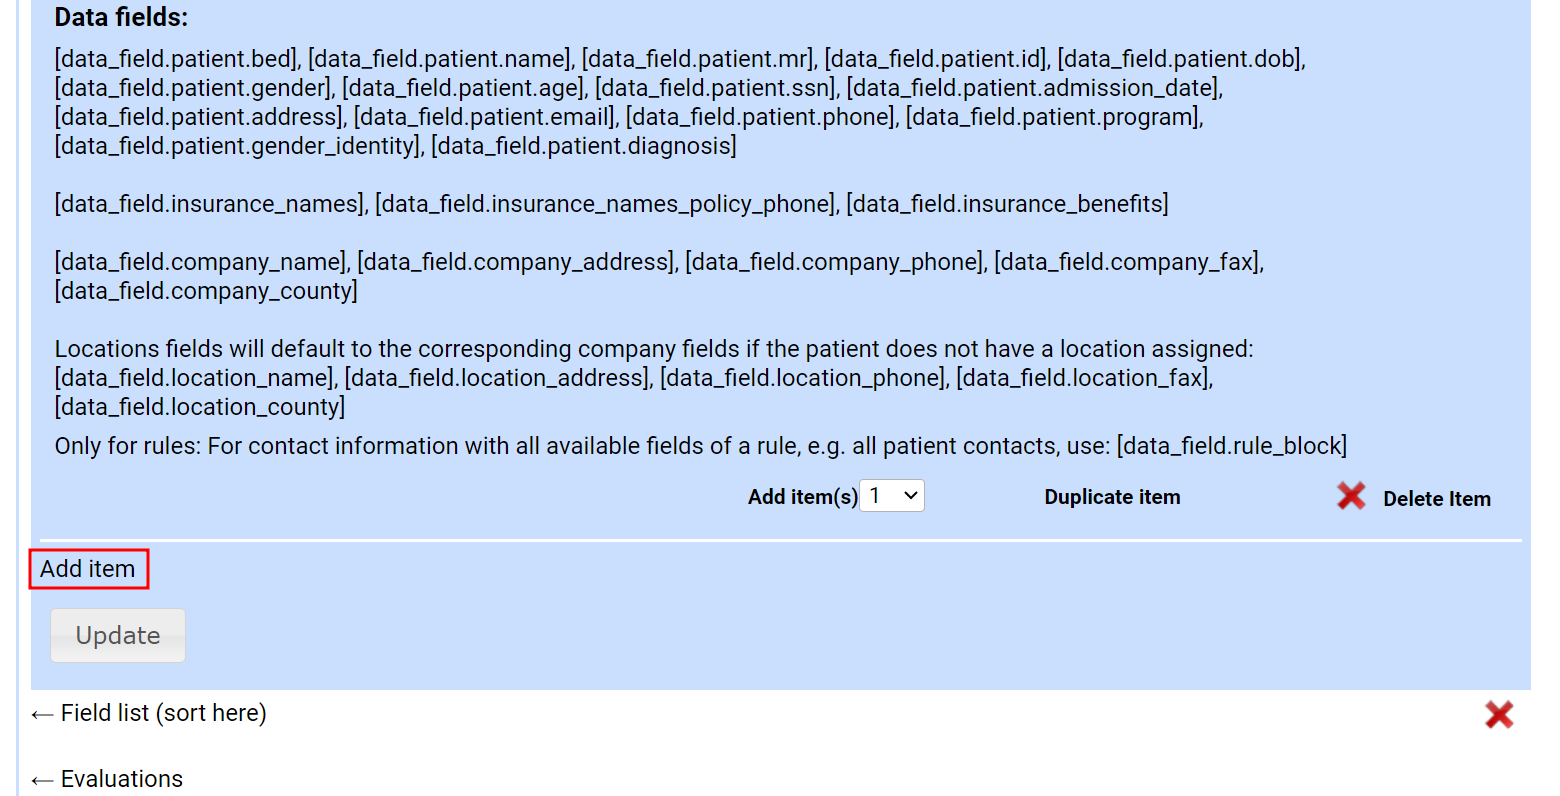The width and height of the screenshot is (1560, 796).
Task: Click the [data_field.insurance_benefits] token text
Action: coord(1007,204)
